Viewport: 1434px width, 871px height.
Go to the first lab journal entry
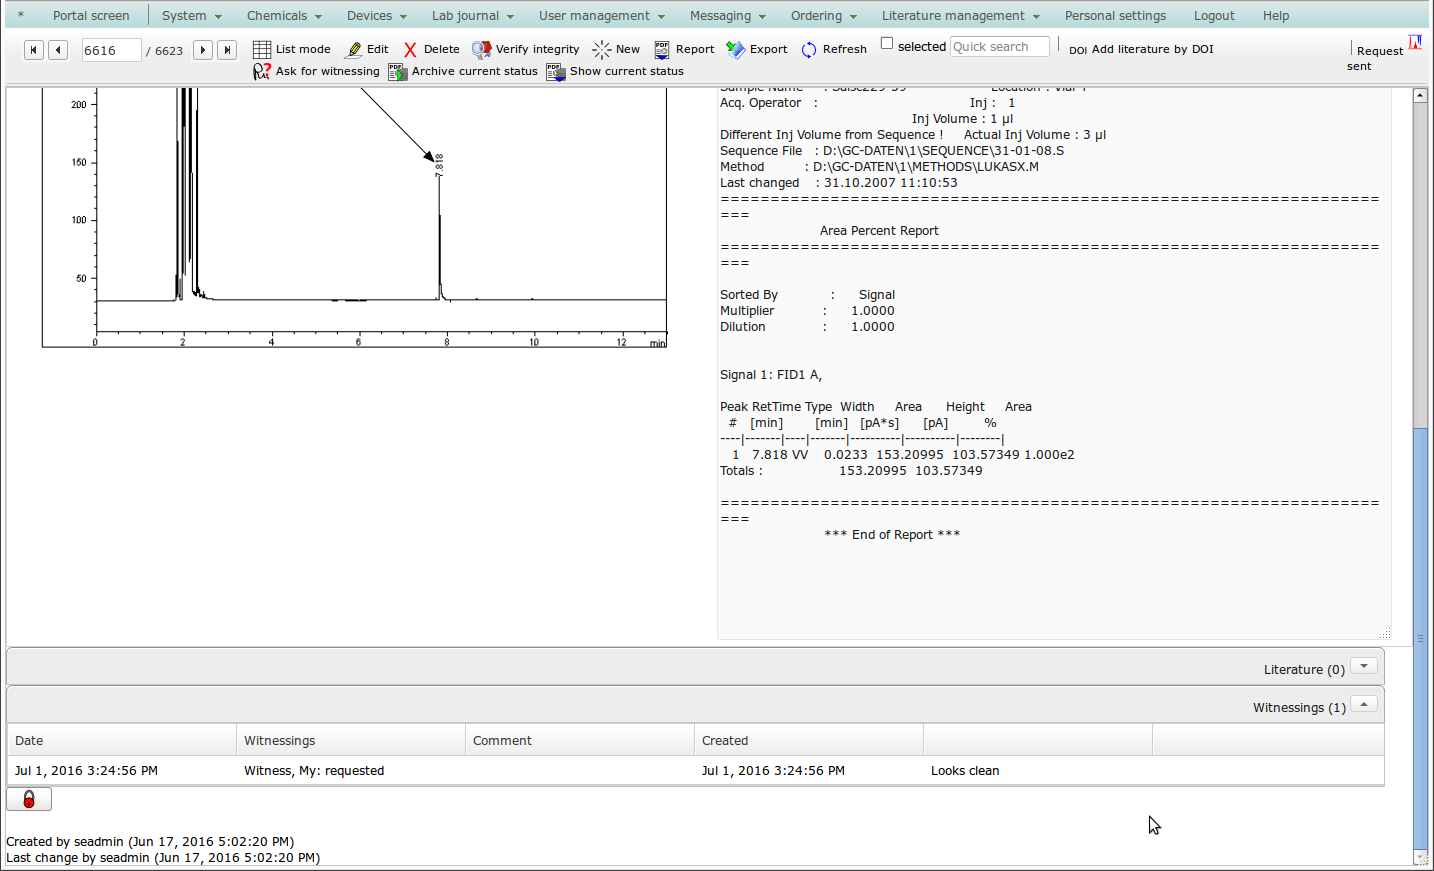(x=34, y=50)
